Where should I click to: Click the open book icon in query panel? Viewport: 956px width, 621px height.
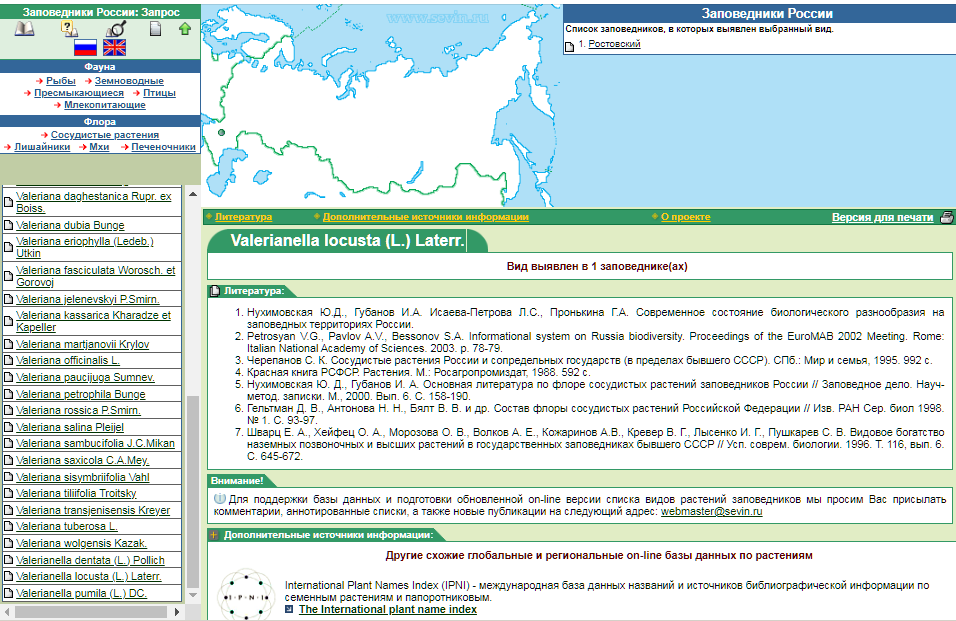(x=24, y=28)
